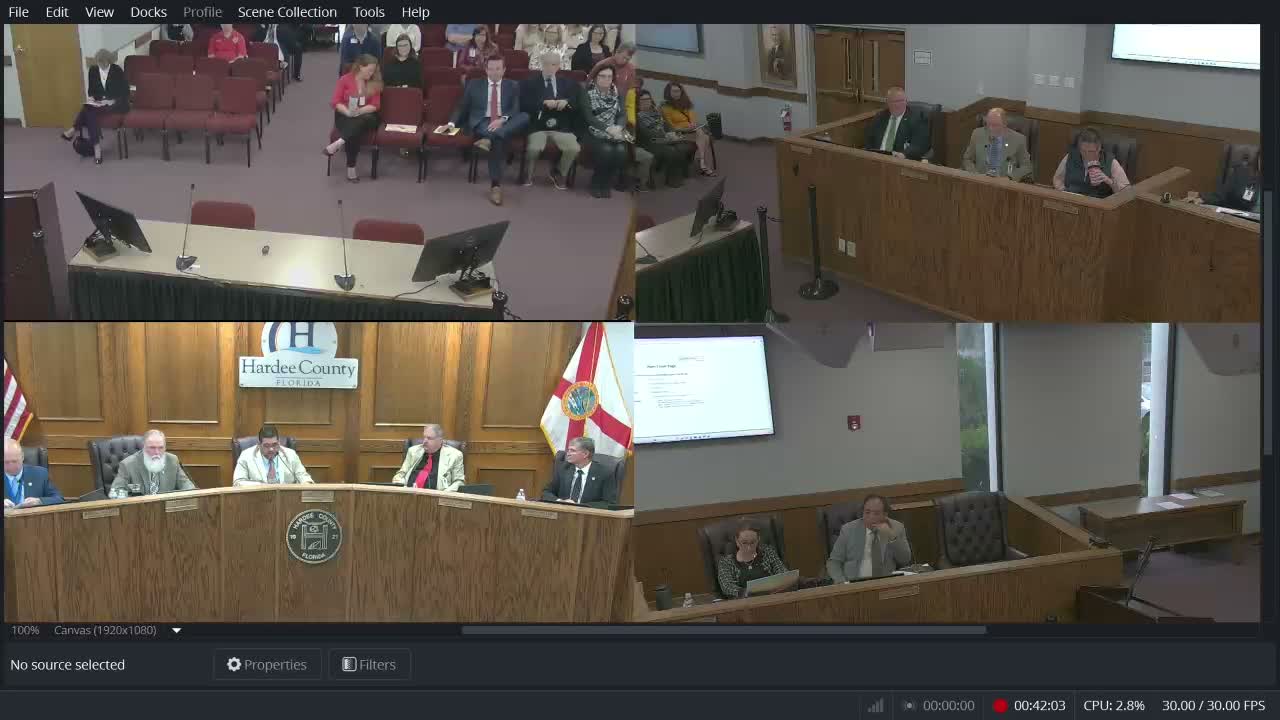Select the audience camera feed in preview
This screenshot has width=1280, height=720.
tap(318, 172)
